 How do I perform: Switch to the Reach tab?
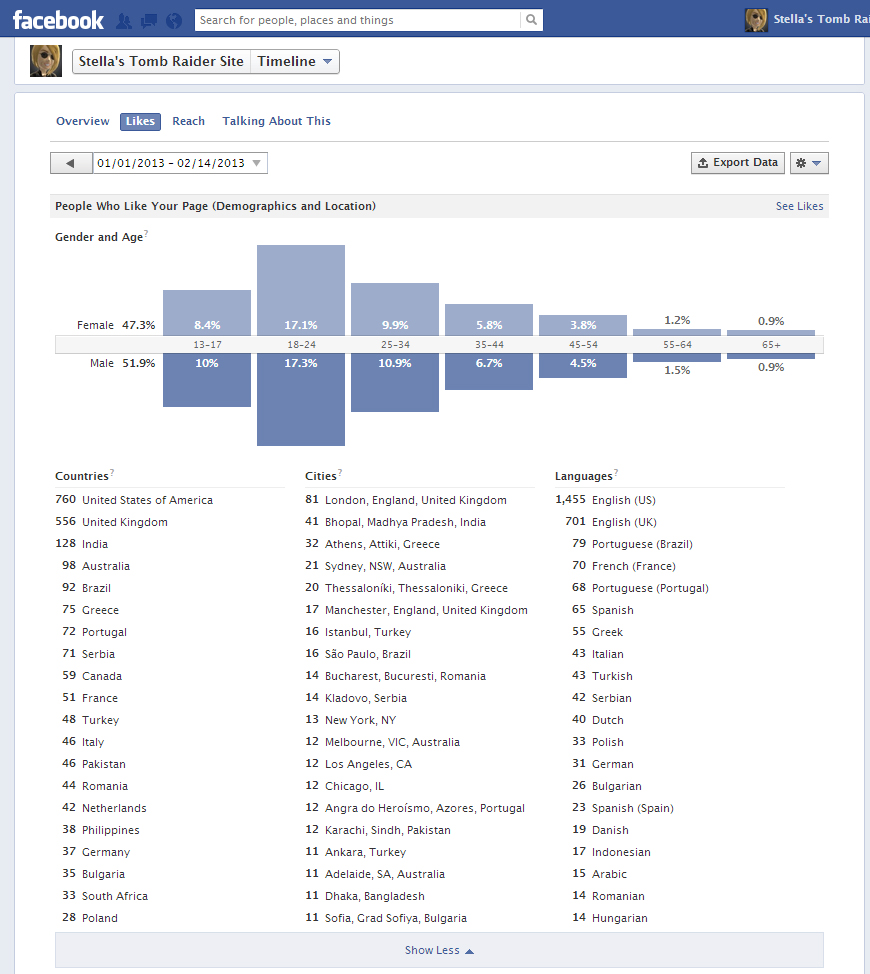tap(188, 121)
